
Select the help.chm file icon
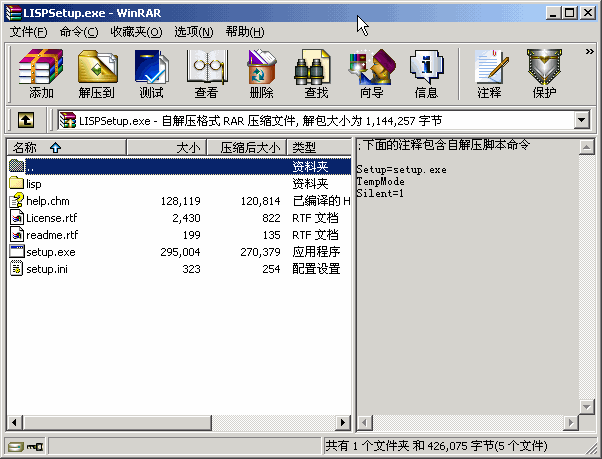click(x=17, y=200)
